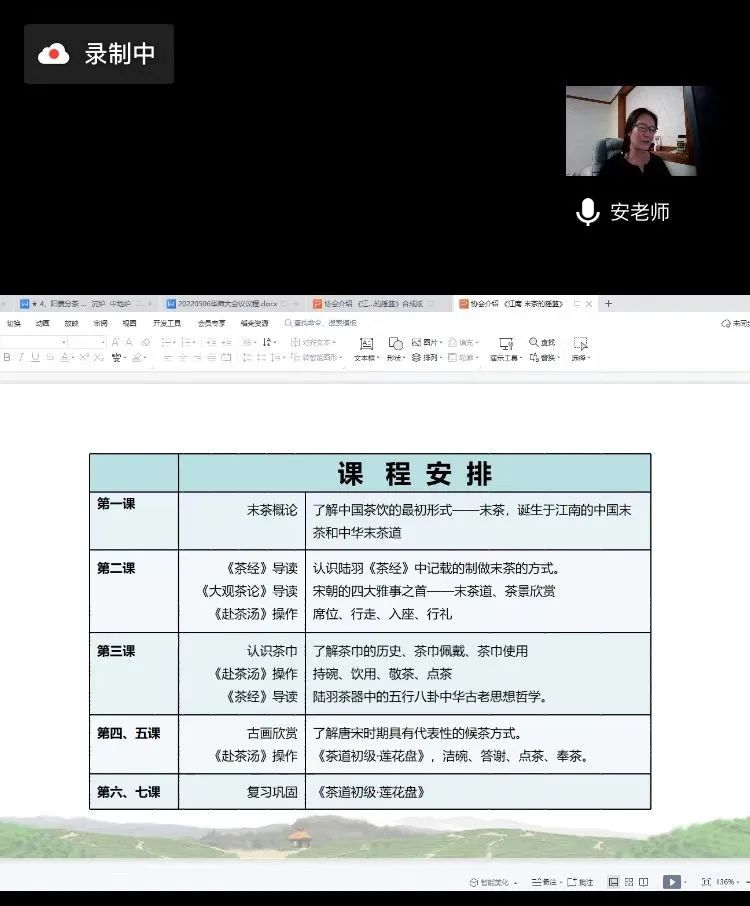Open slideshow play options arrow
This screenshot has height=906, width=750.
(685, 882)
